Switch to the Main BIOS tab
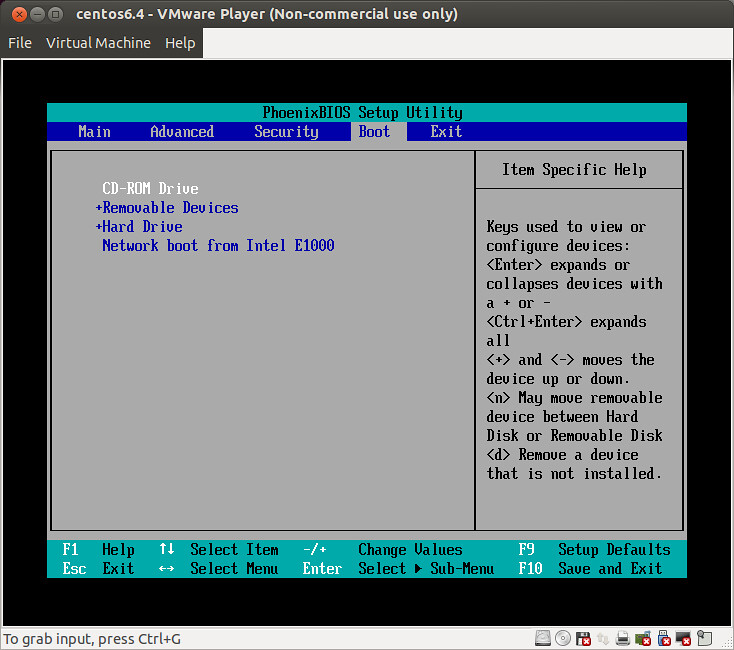 coord(94,131)
